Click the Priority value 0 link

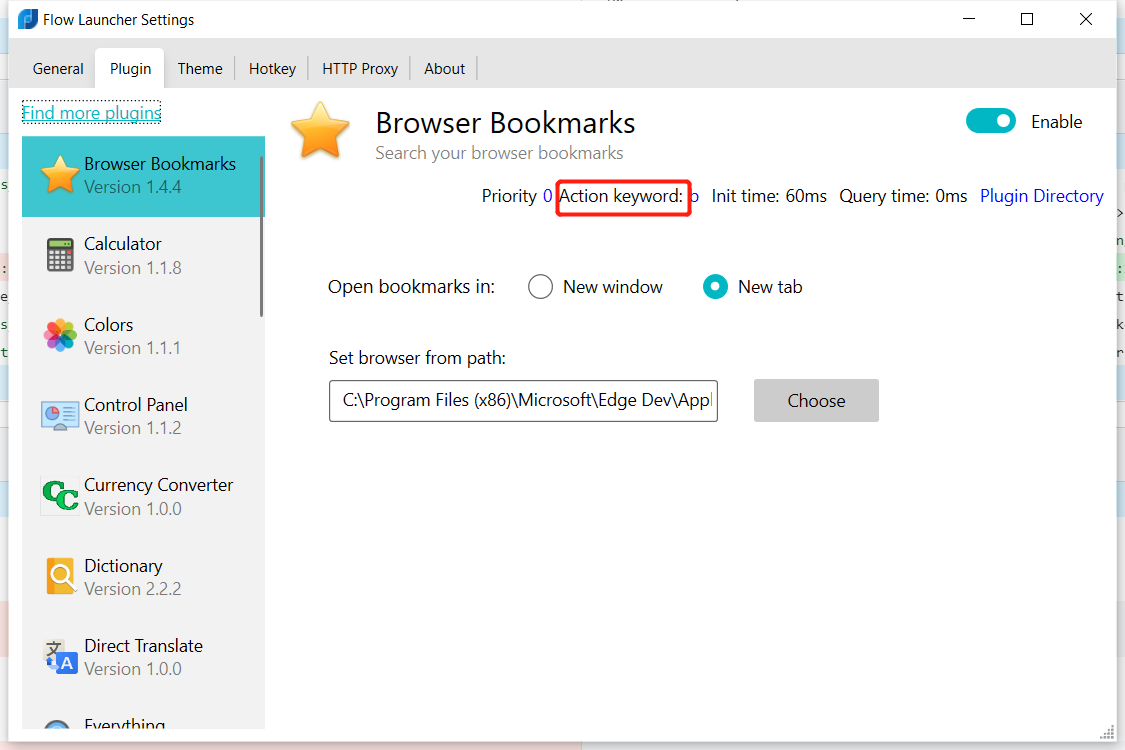[x=547, y=196]
